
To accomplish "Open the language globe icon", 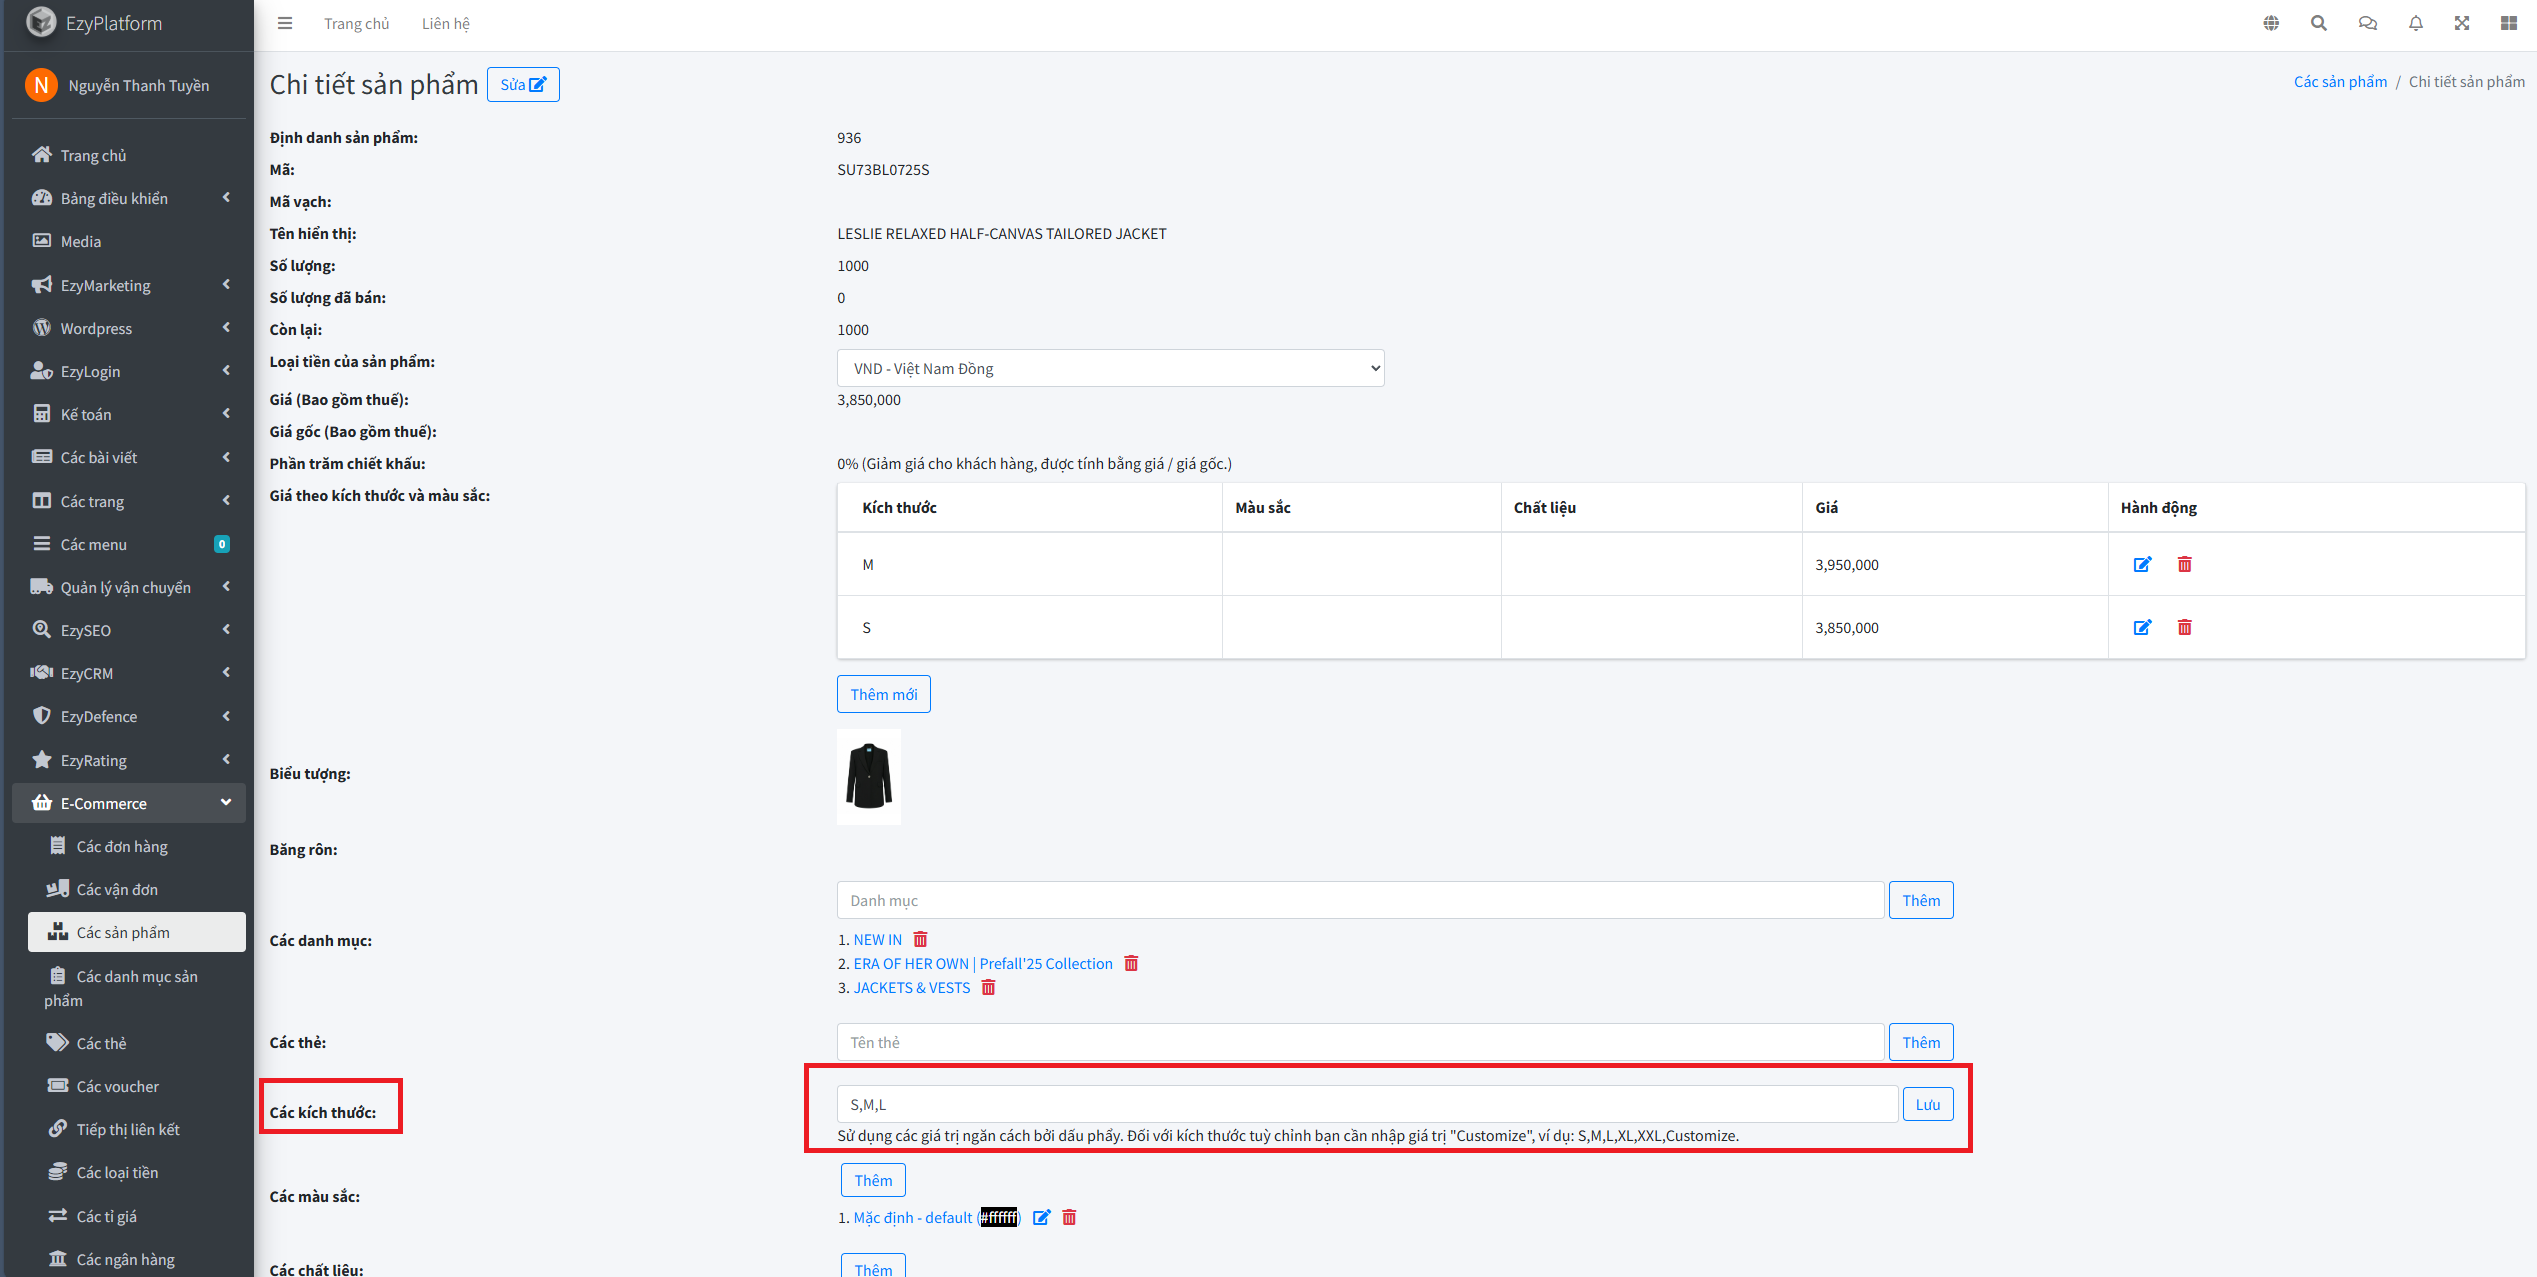I will [x=2271, y=23].
